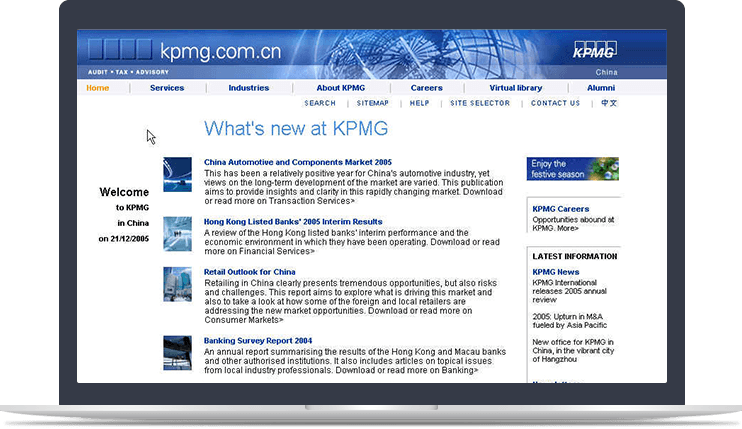Switch to the Chinese language version link
The height and width of the screenshot is (429, 742).
pos(609,103)
